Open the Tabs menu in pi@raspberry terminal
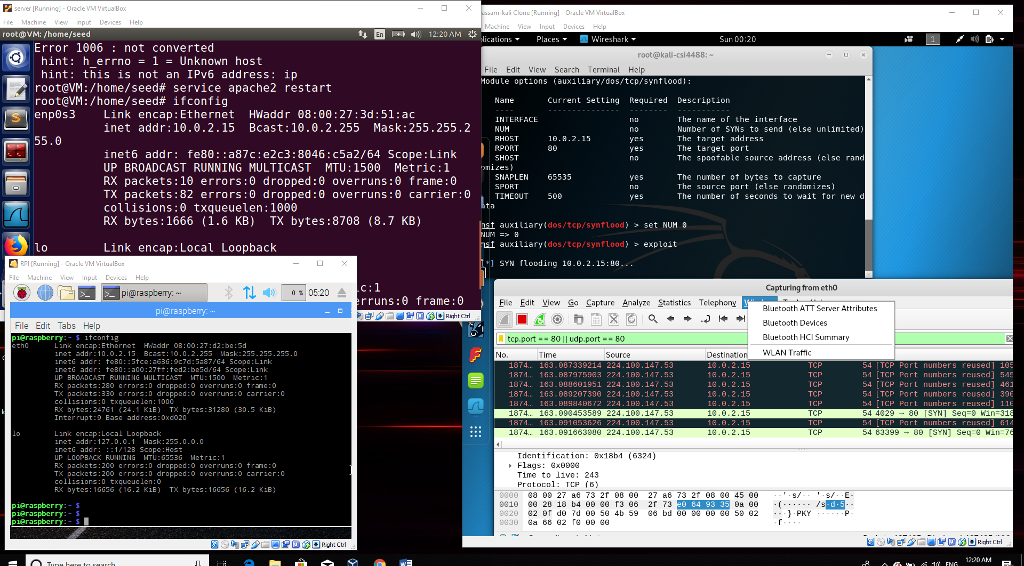 67,325
